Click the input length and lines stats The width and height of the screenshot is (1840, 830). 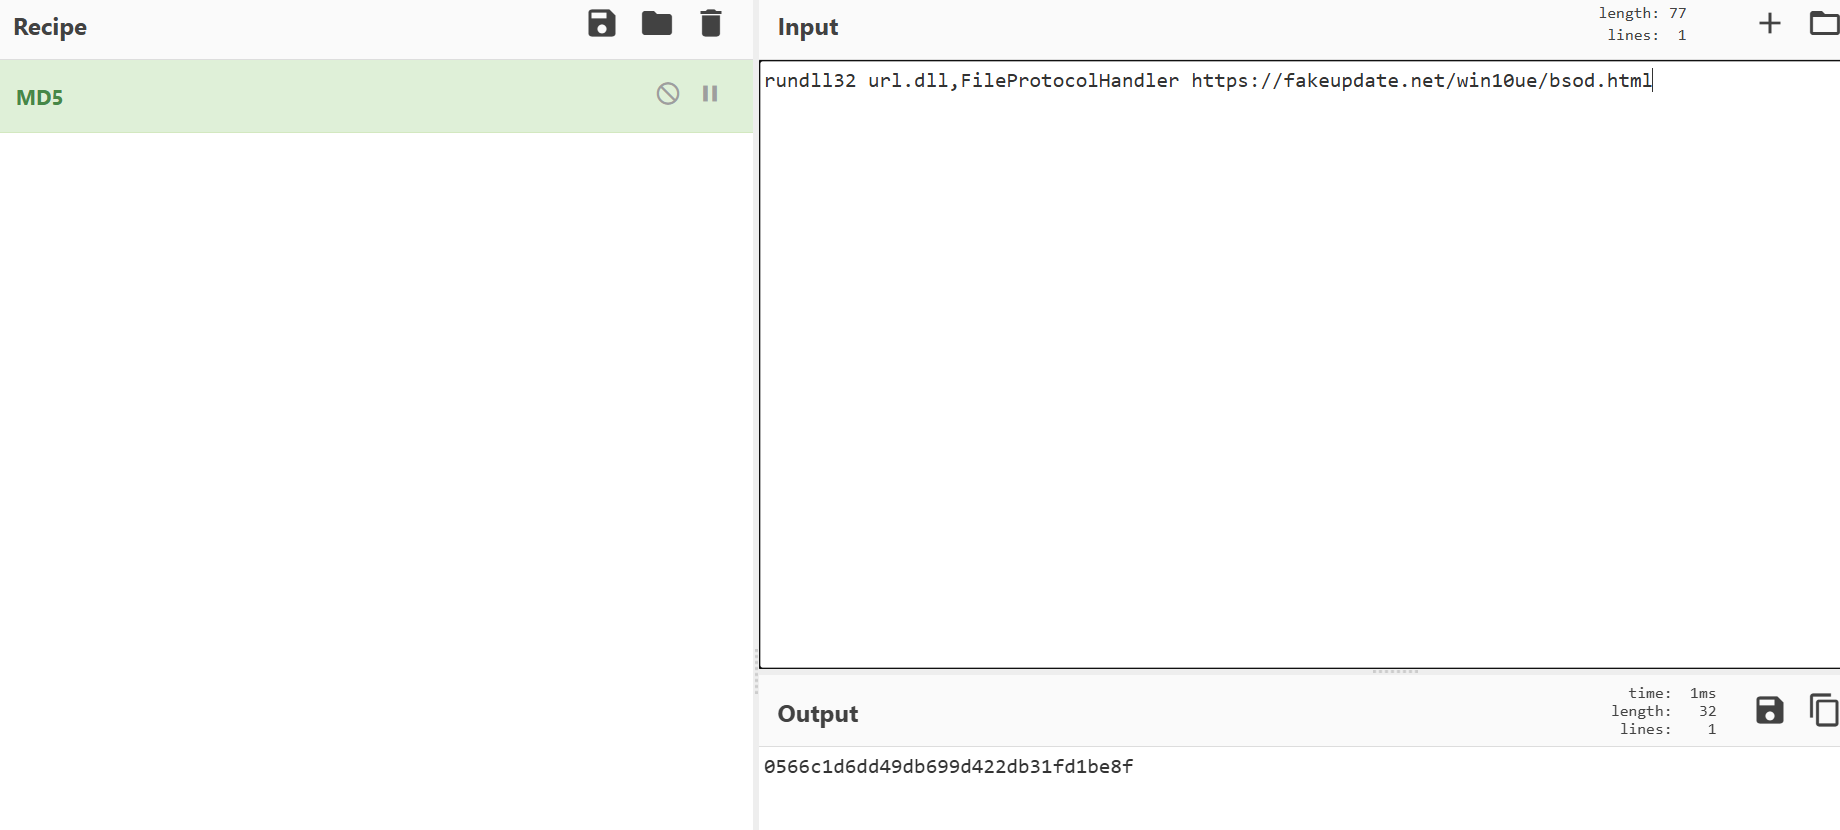pos(1643,24)
